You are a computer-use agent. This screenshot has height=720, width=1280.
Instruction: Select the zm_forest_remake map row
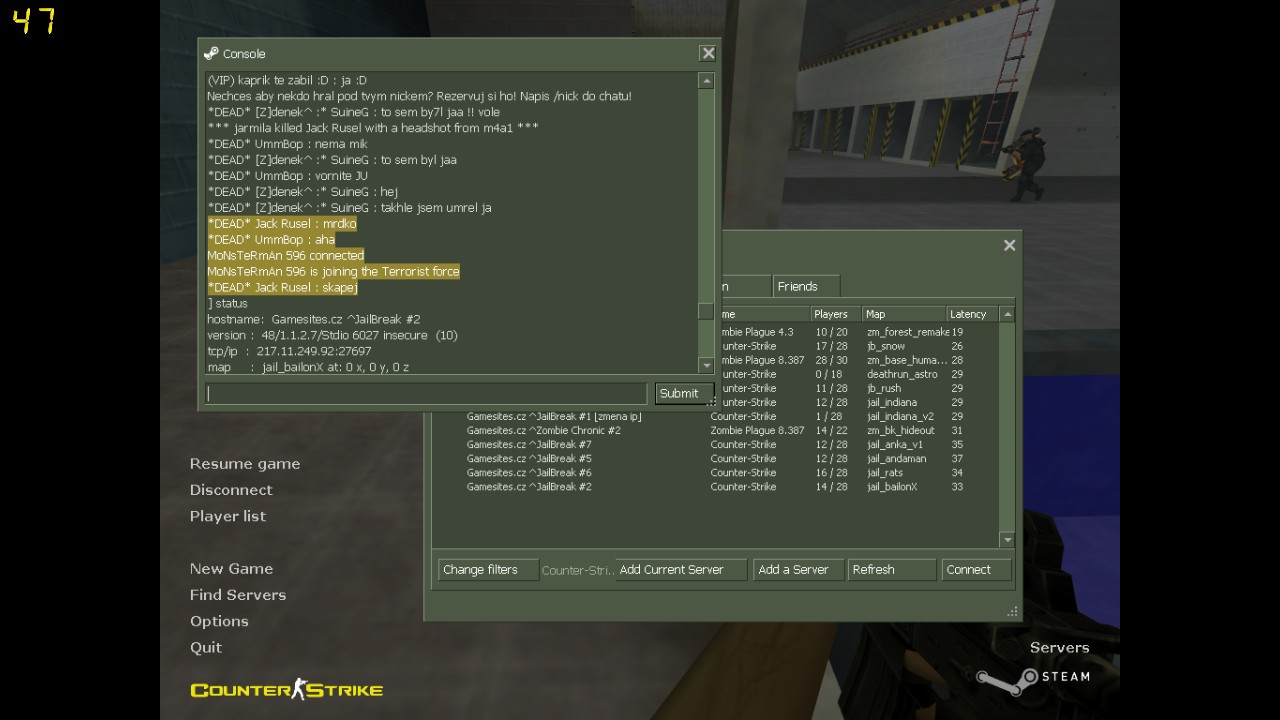858,332
